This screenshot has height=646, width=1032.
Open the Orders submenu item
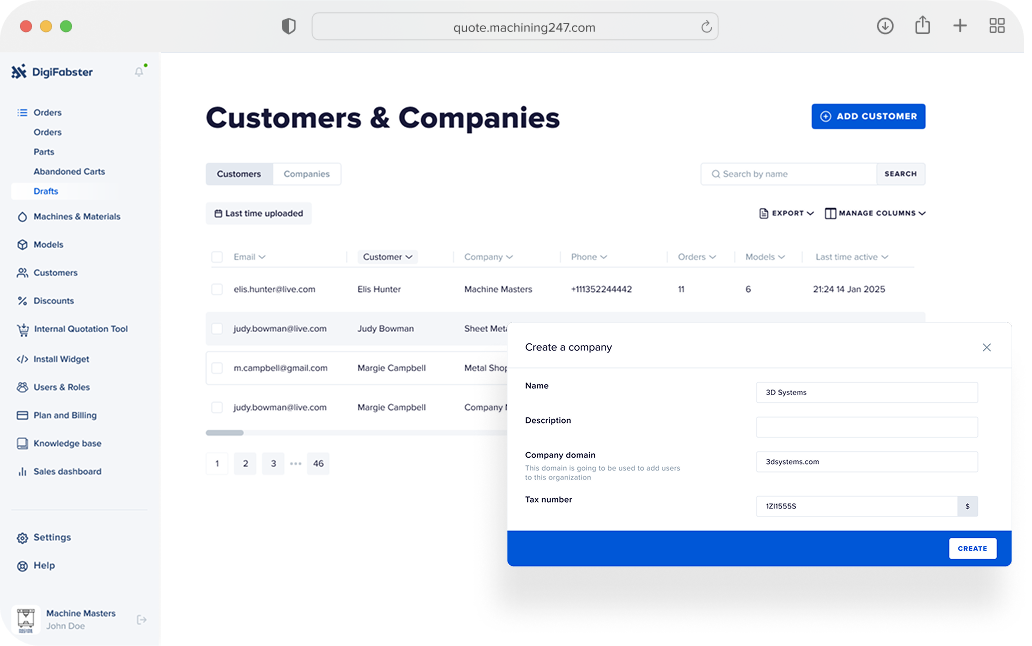47,132
